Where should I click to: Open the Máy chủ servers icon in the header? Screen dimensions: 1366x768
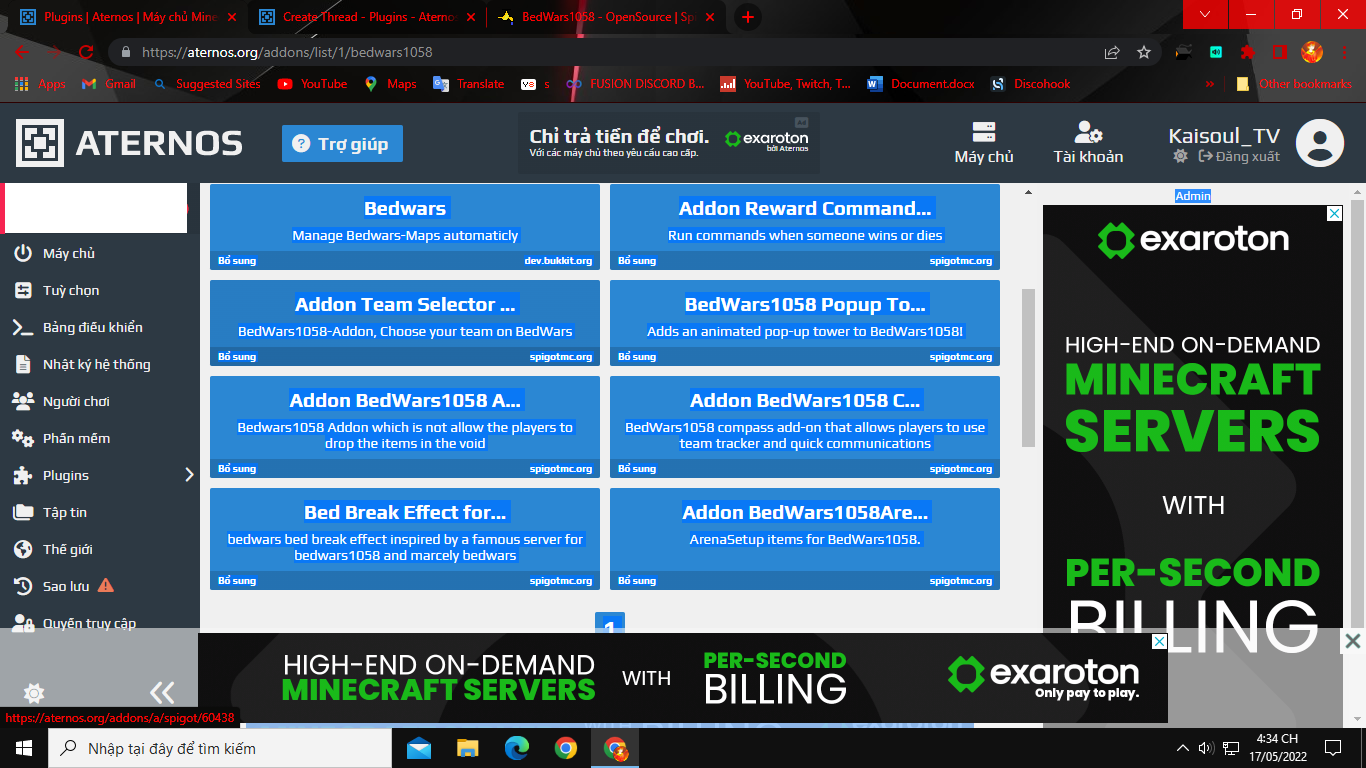click(984, 132)
